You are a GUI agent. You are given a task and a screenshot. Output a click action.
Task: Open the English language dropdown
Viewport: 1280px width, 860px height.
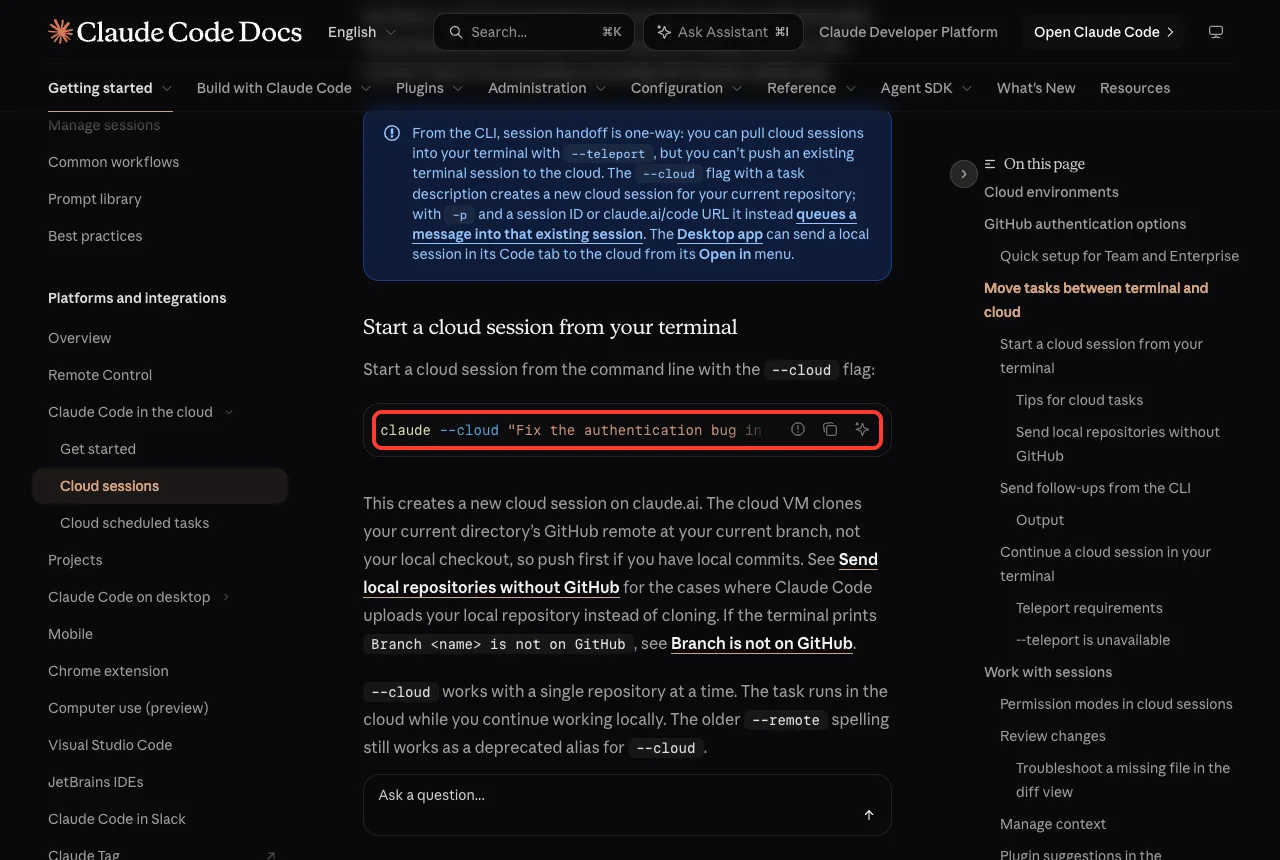click(362, 32)
